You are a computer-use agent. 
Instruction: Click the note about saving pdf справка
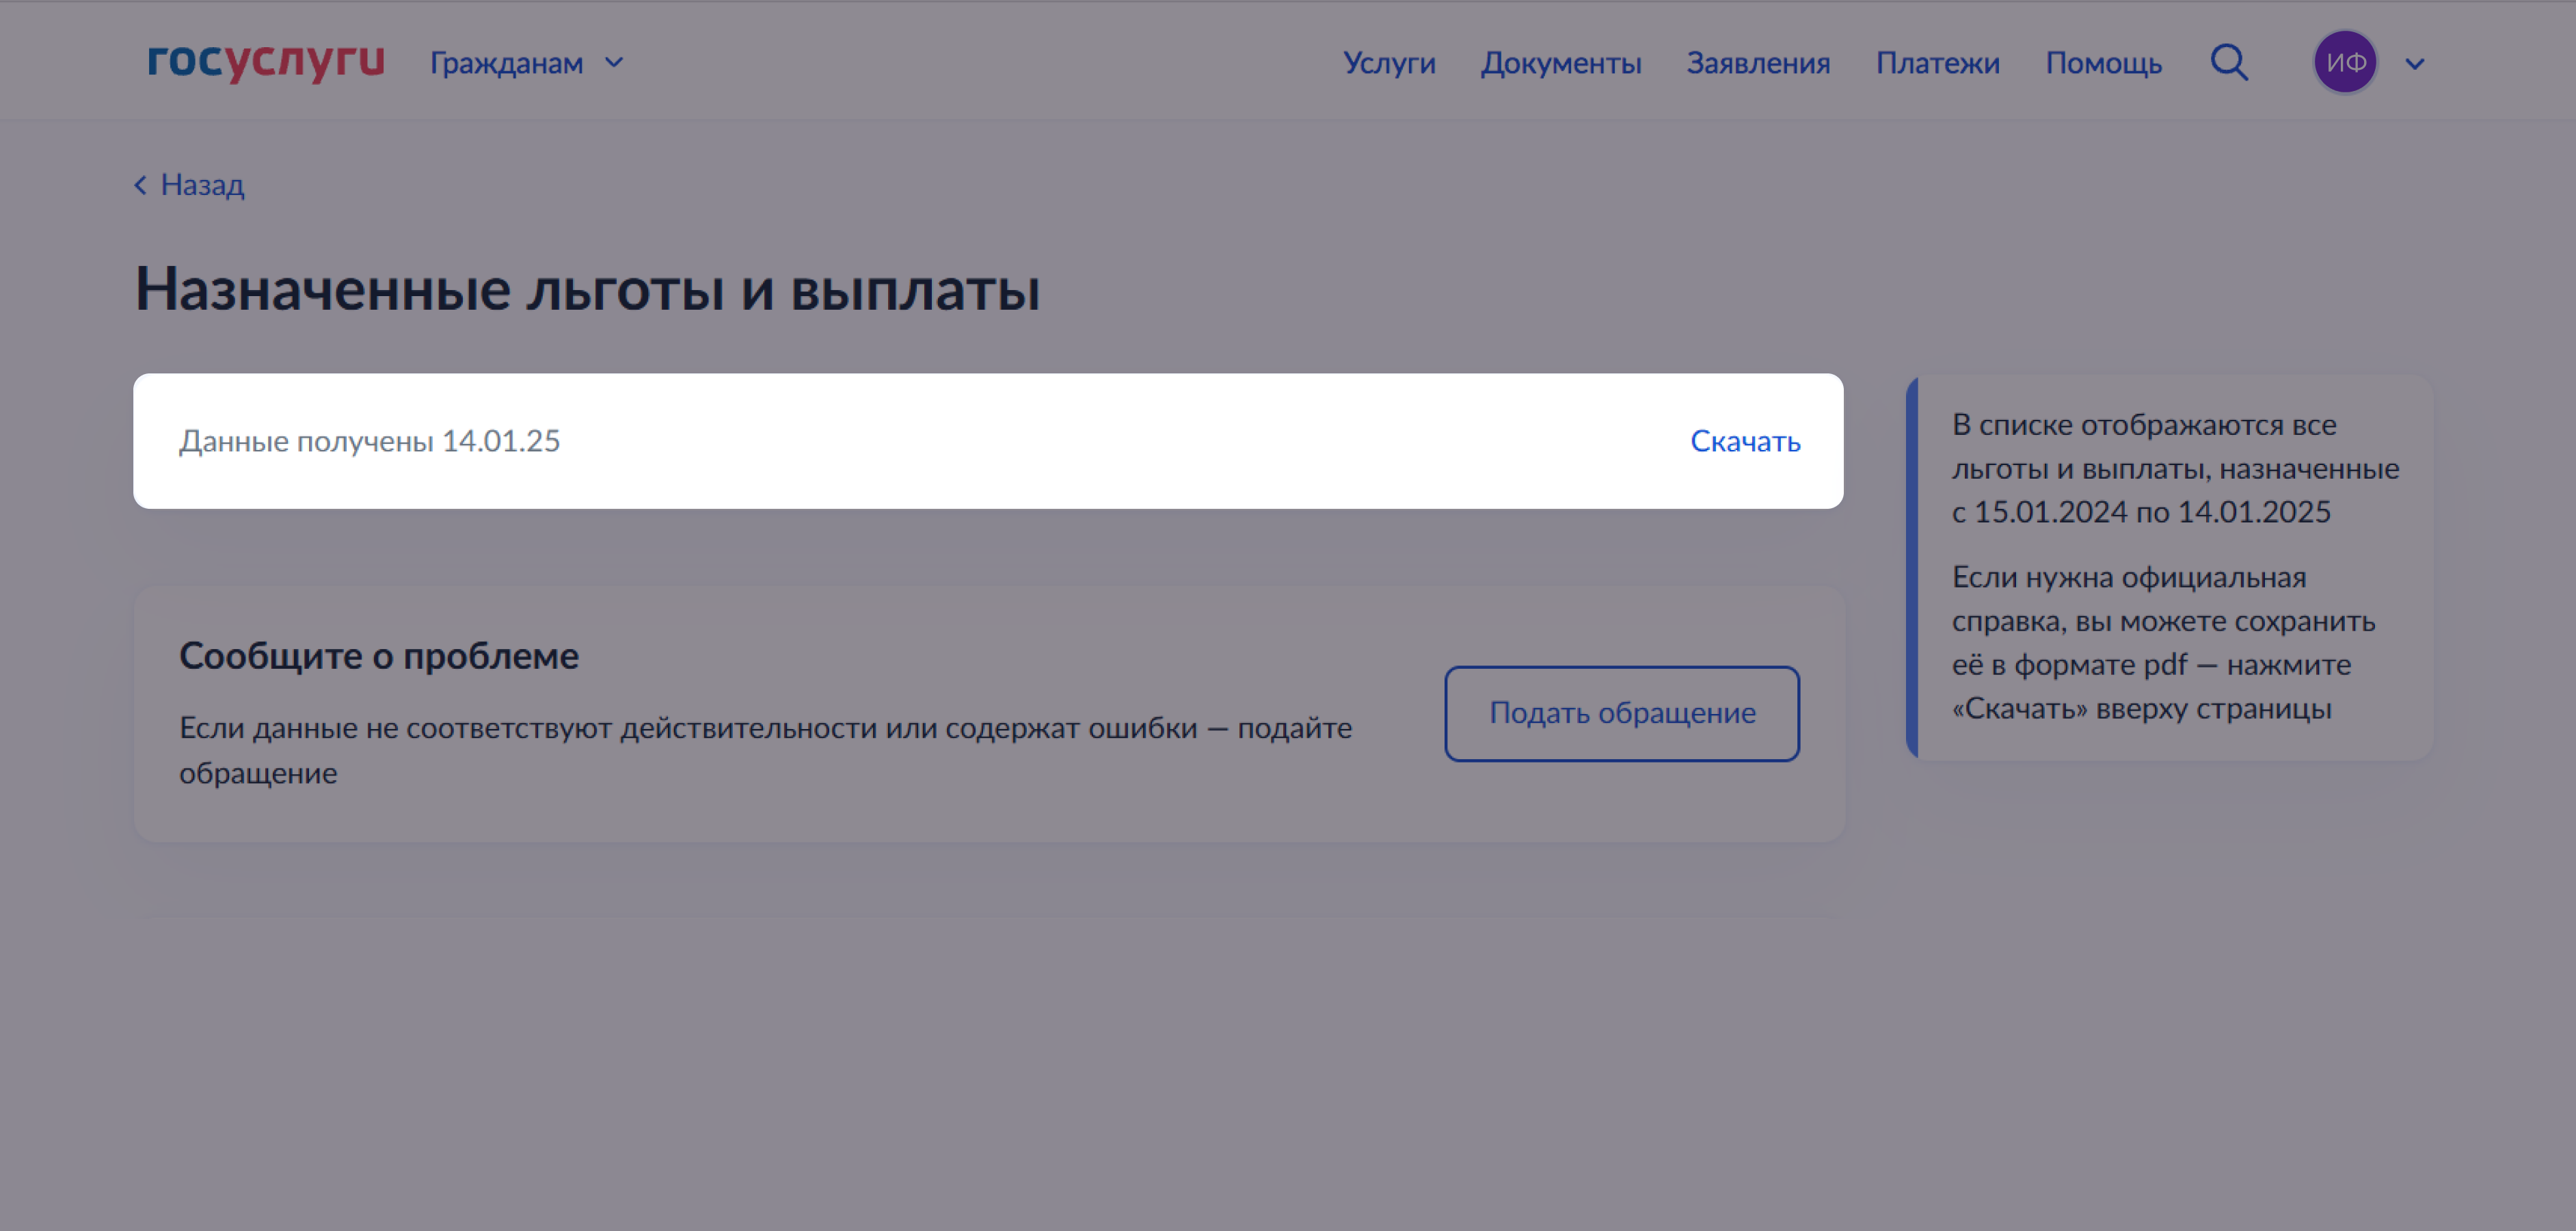2163,643
